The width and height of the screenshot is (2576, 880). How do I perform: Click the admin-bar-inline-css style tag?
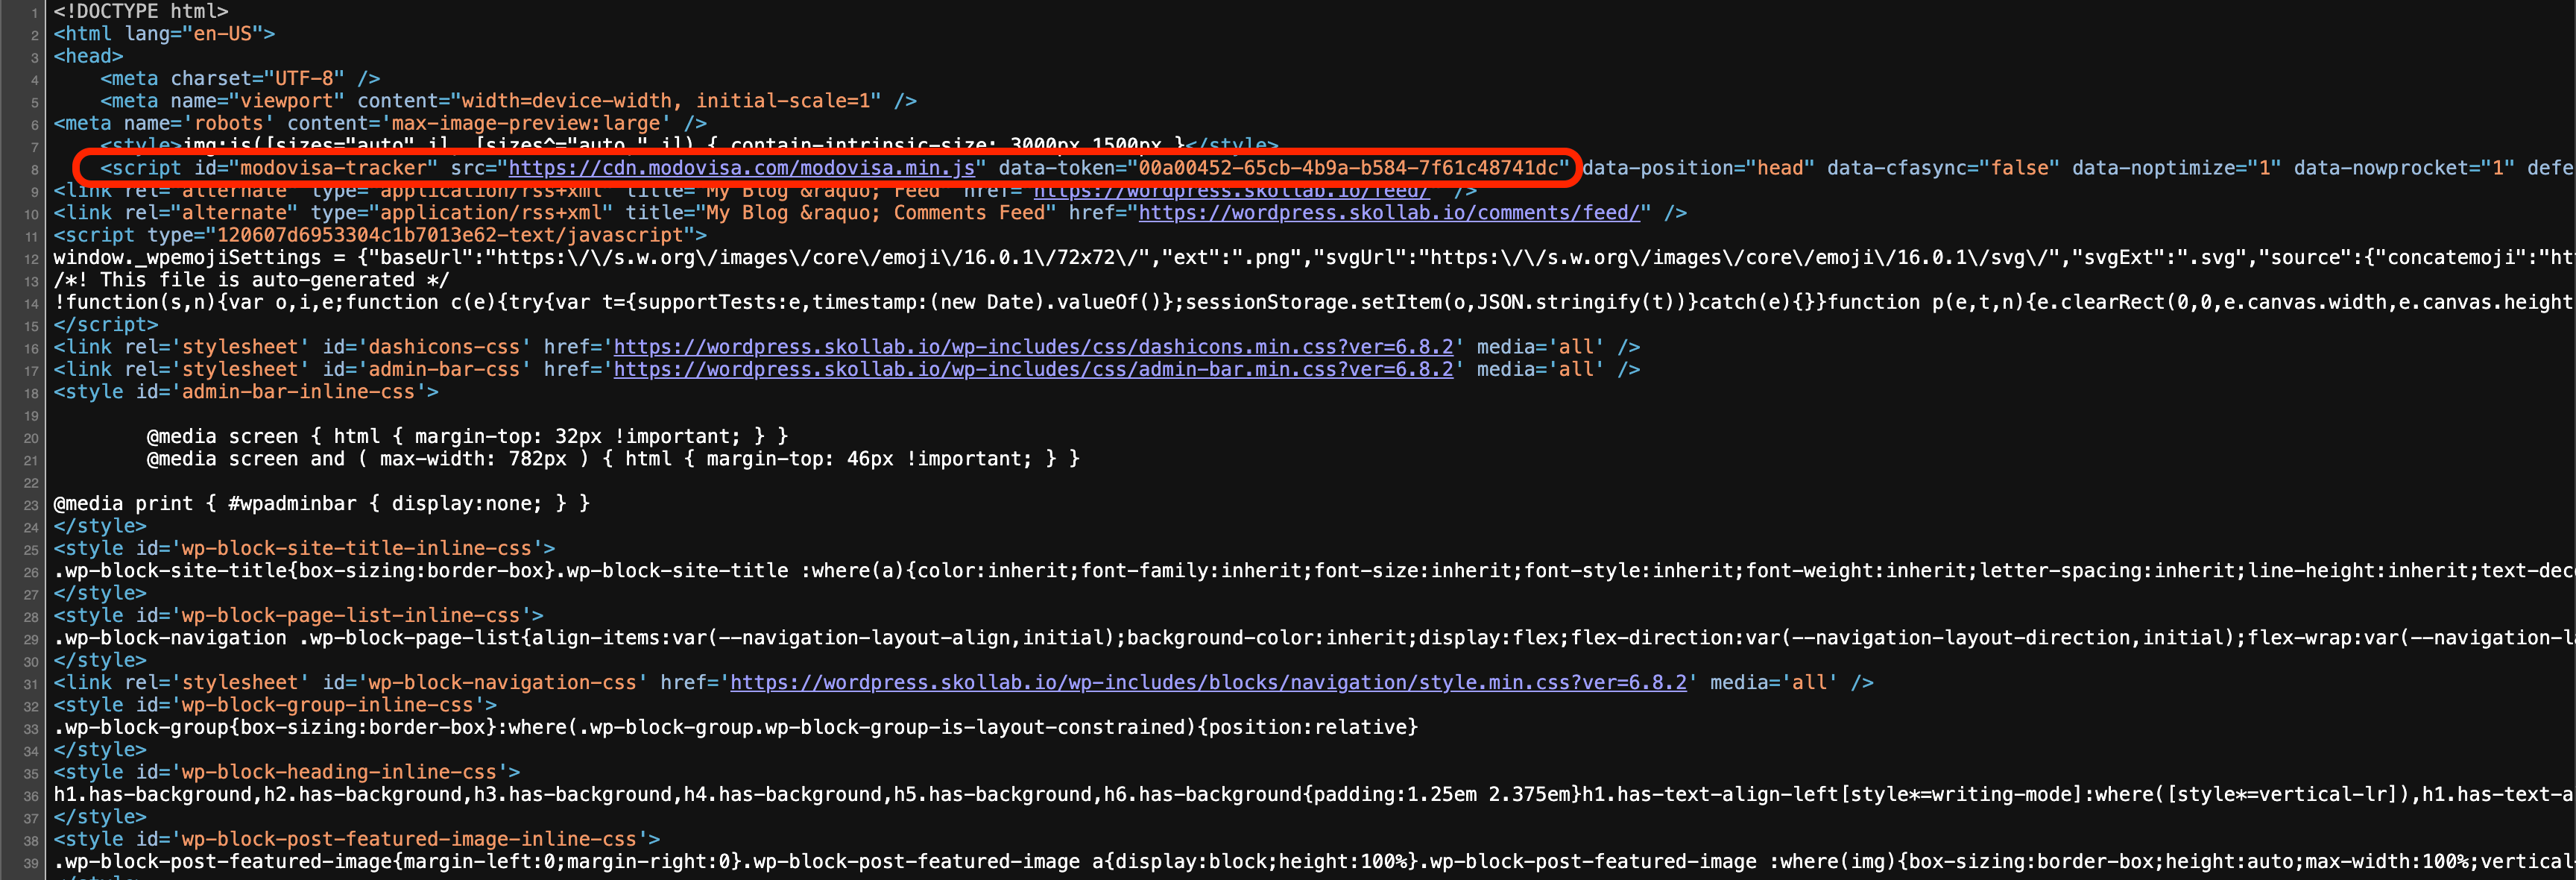245,392
